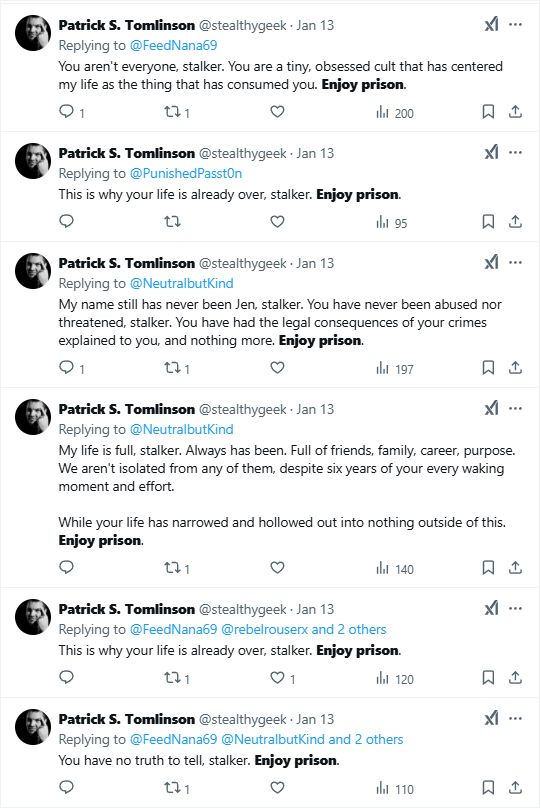Image resolution: width=541 pixels, height=808 pixels.
Task: Repost the tweet with 120 views
Action: pyautogui.click(x=172, y=677)
